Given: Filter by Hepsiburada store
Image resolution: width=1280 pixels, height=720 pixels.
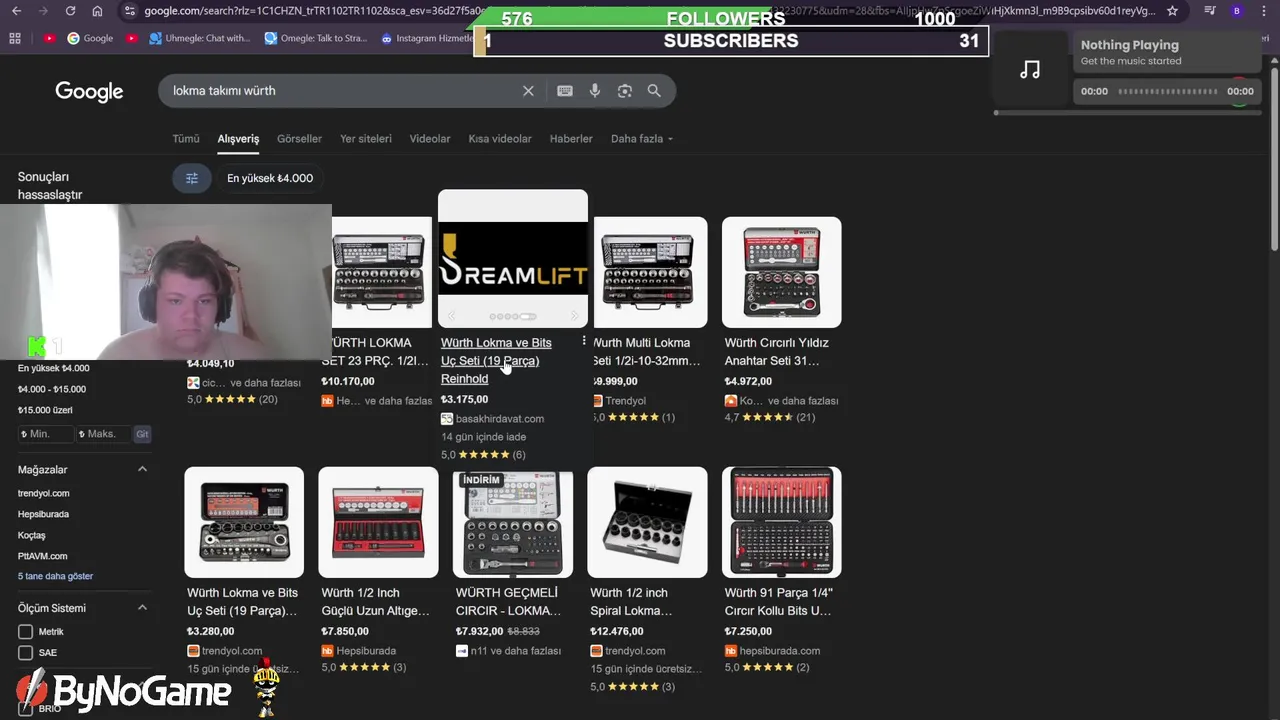Looking at the screenshot, I should click(x=43, y=514).
